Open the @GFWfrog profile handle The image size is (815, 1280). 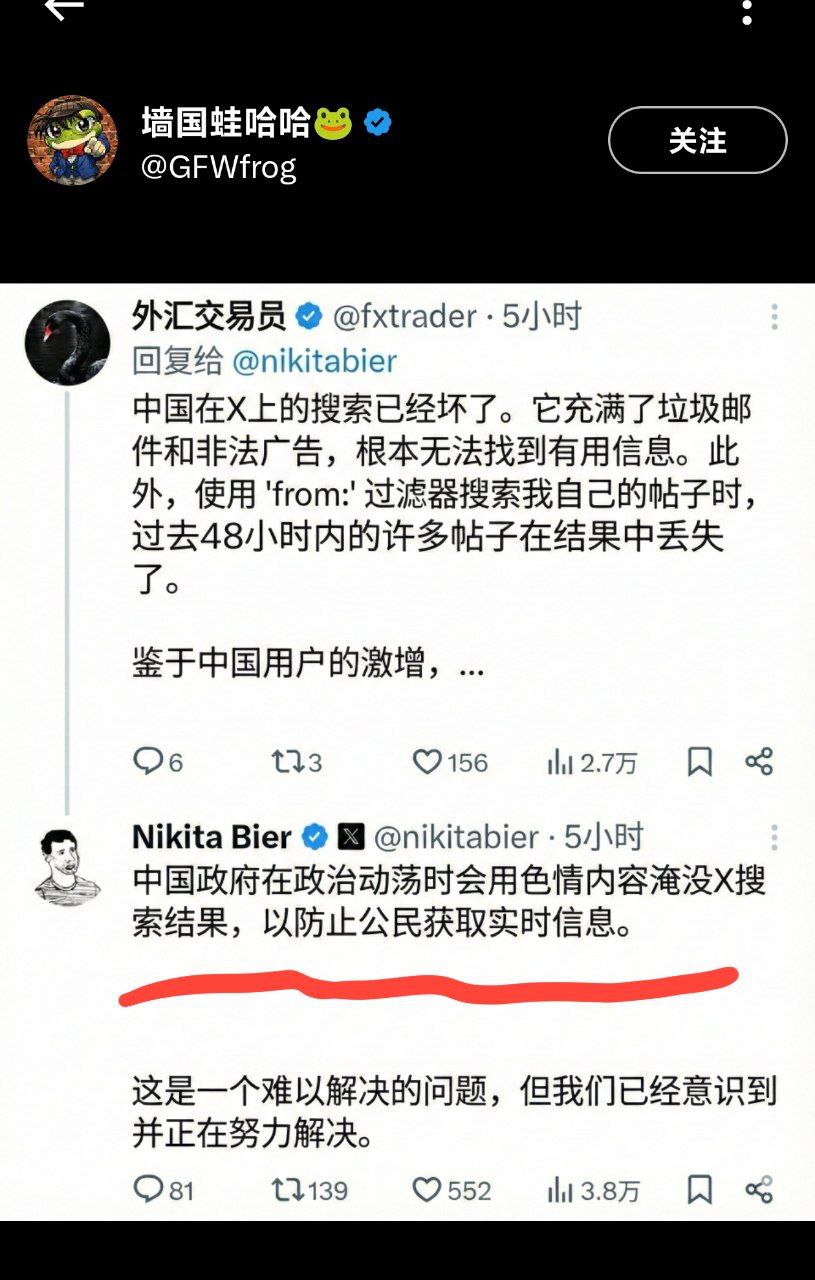tap(218, 167)
